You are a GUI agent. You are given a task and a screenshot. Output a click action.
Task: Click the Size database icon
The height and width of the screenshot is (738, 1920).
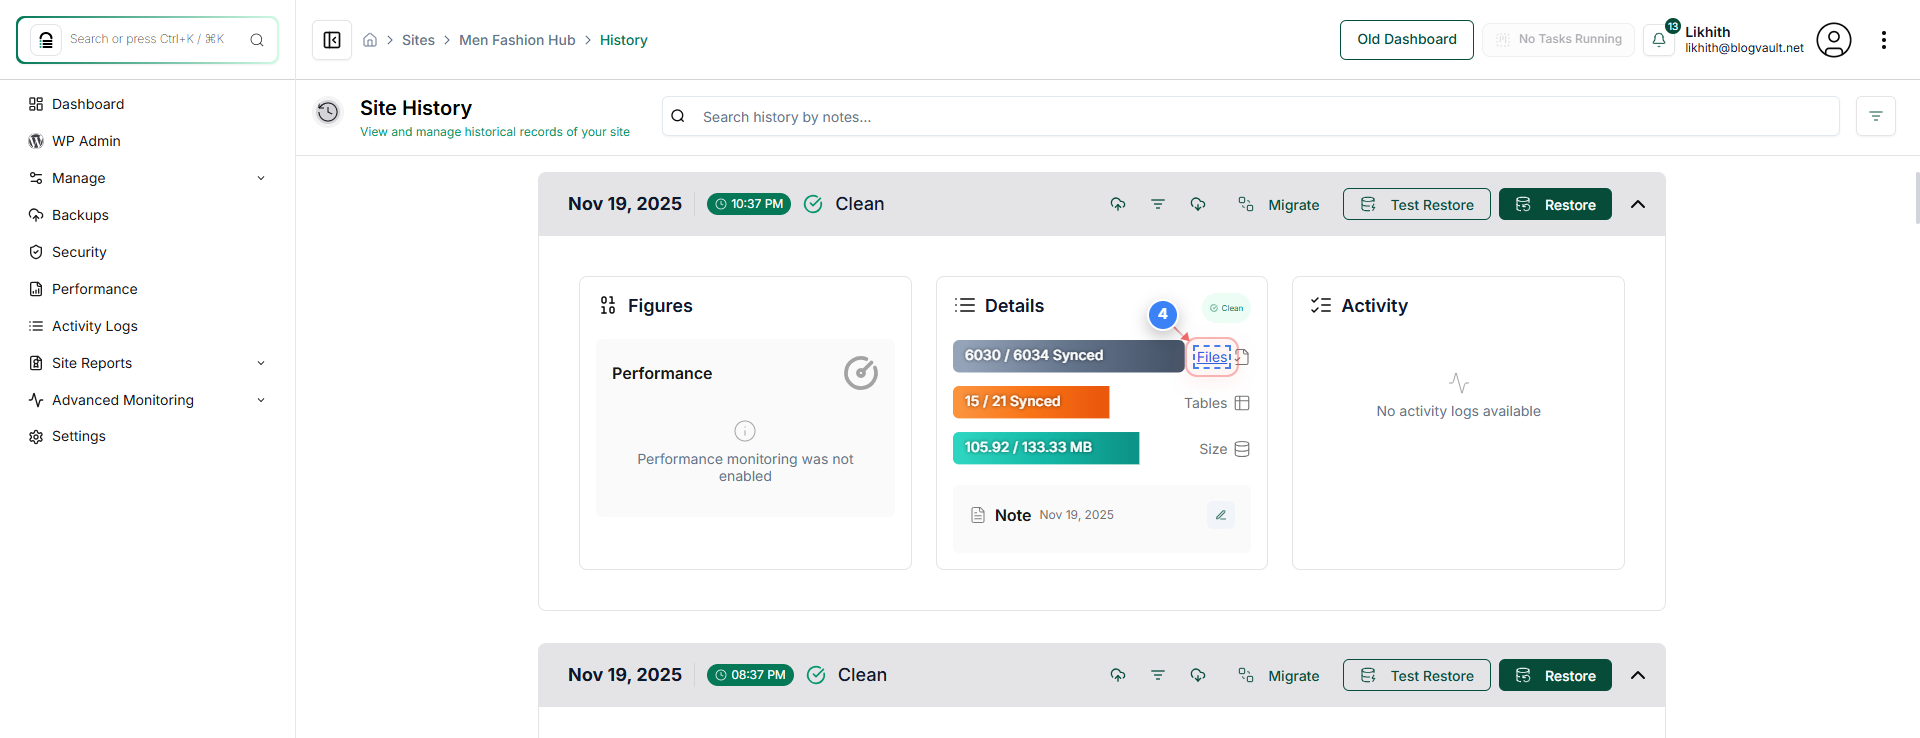(x=1242, y=449)
